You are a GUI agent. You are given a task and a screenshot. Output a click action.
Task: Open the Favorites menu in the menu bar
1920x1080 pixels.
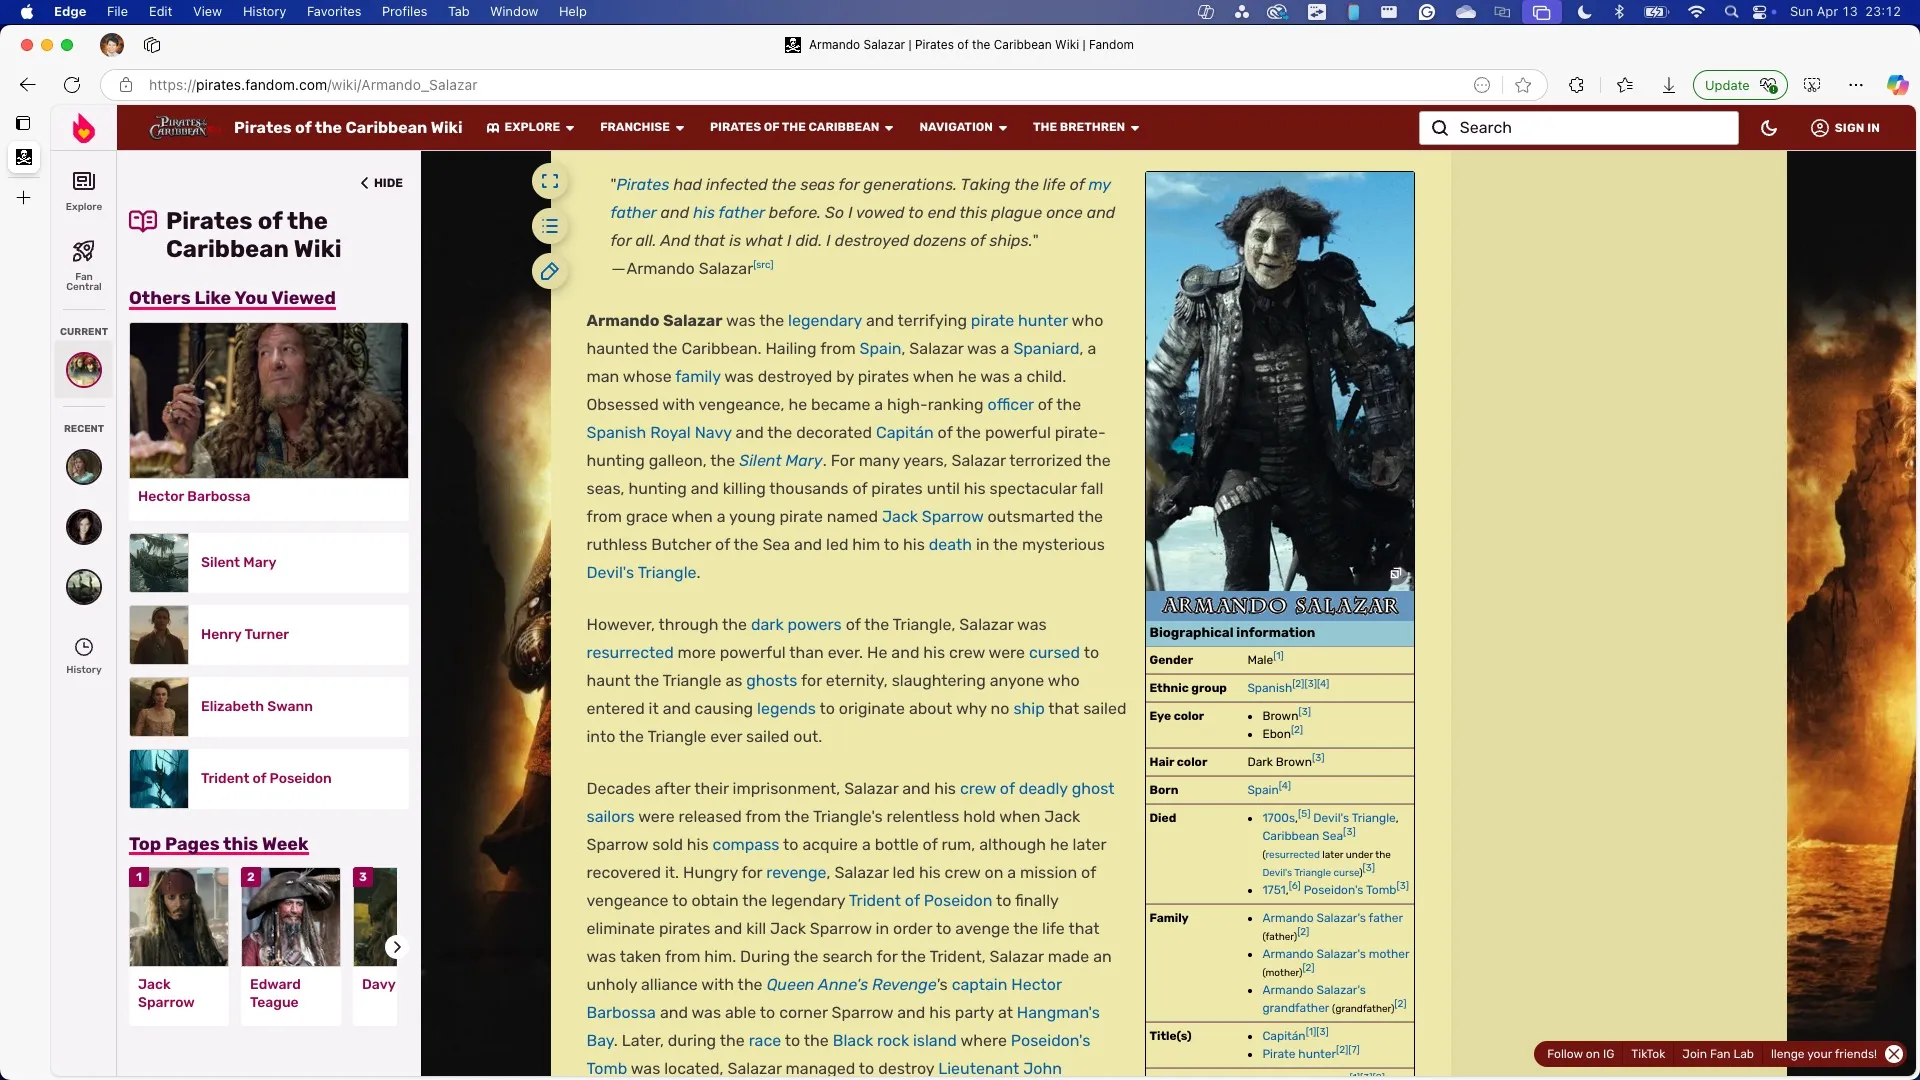pos(334,11)
